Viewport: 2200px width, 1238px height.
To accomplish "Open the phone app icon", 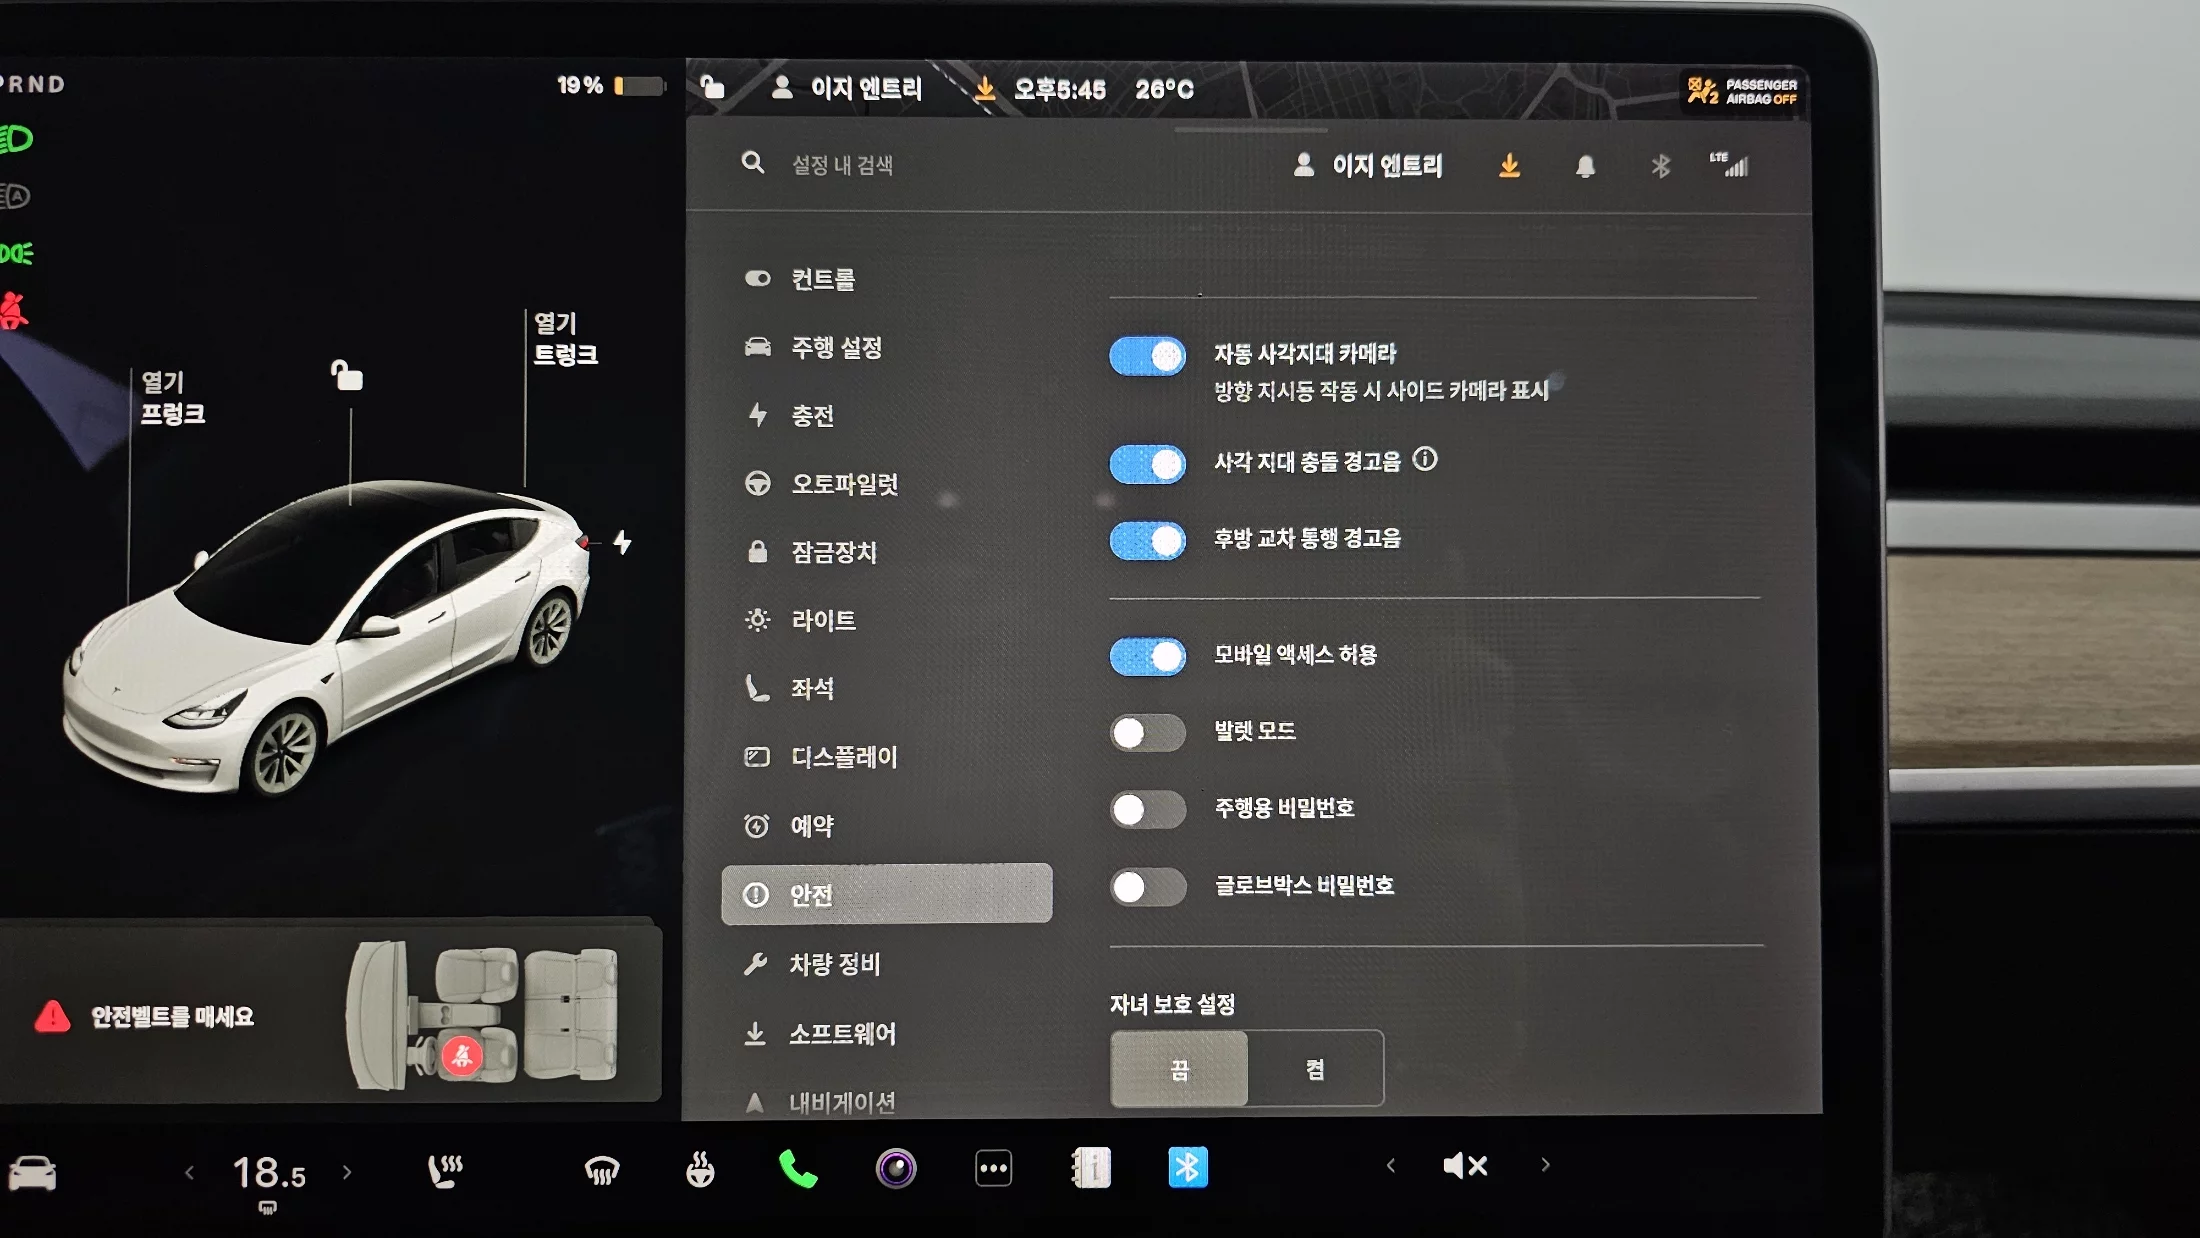I will click(x=797, y=1168).
